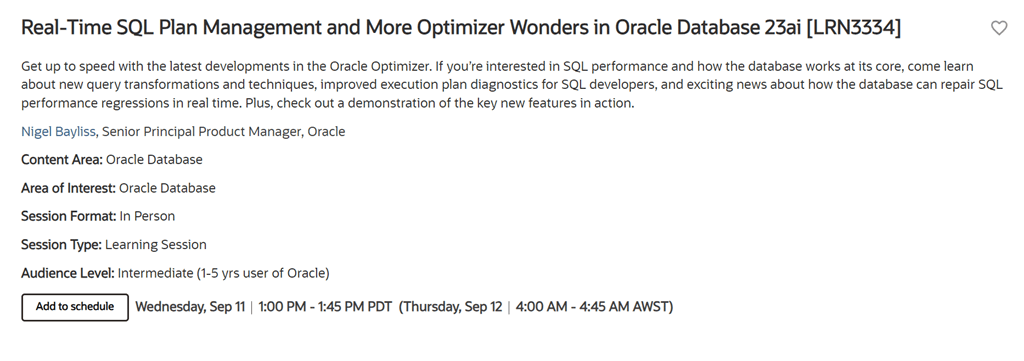Screen dimensions: 1024x361
Task: Click the Area of Interest label
Action: pos(69,188)
